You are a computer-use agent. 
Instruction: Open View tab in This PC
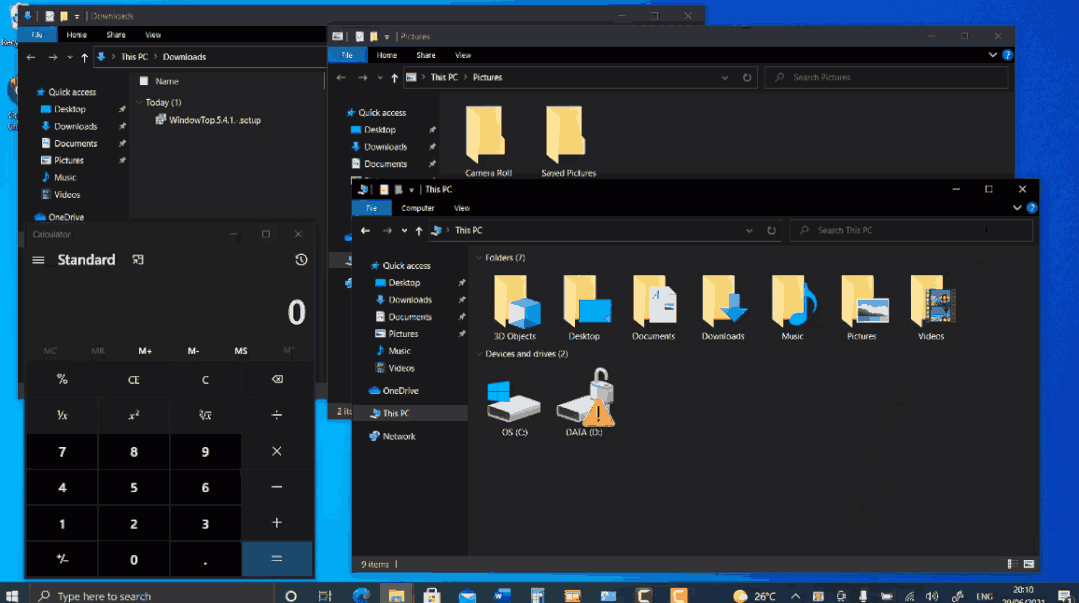point(462,208)
